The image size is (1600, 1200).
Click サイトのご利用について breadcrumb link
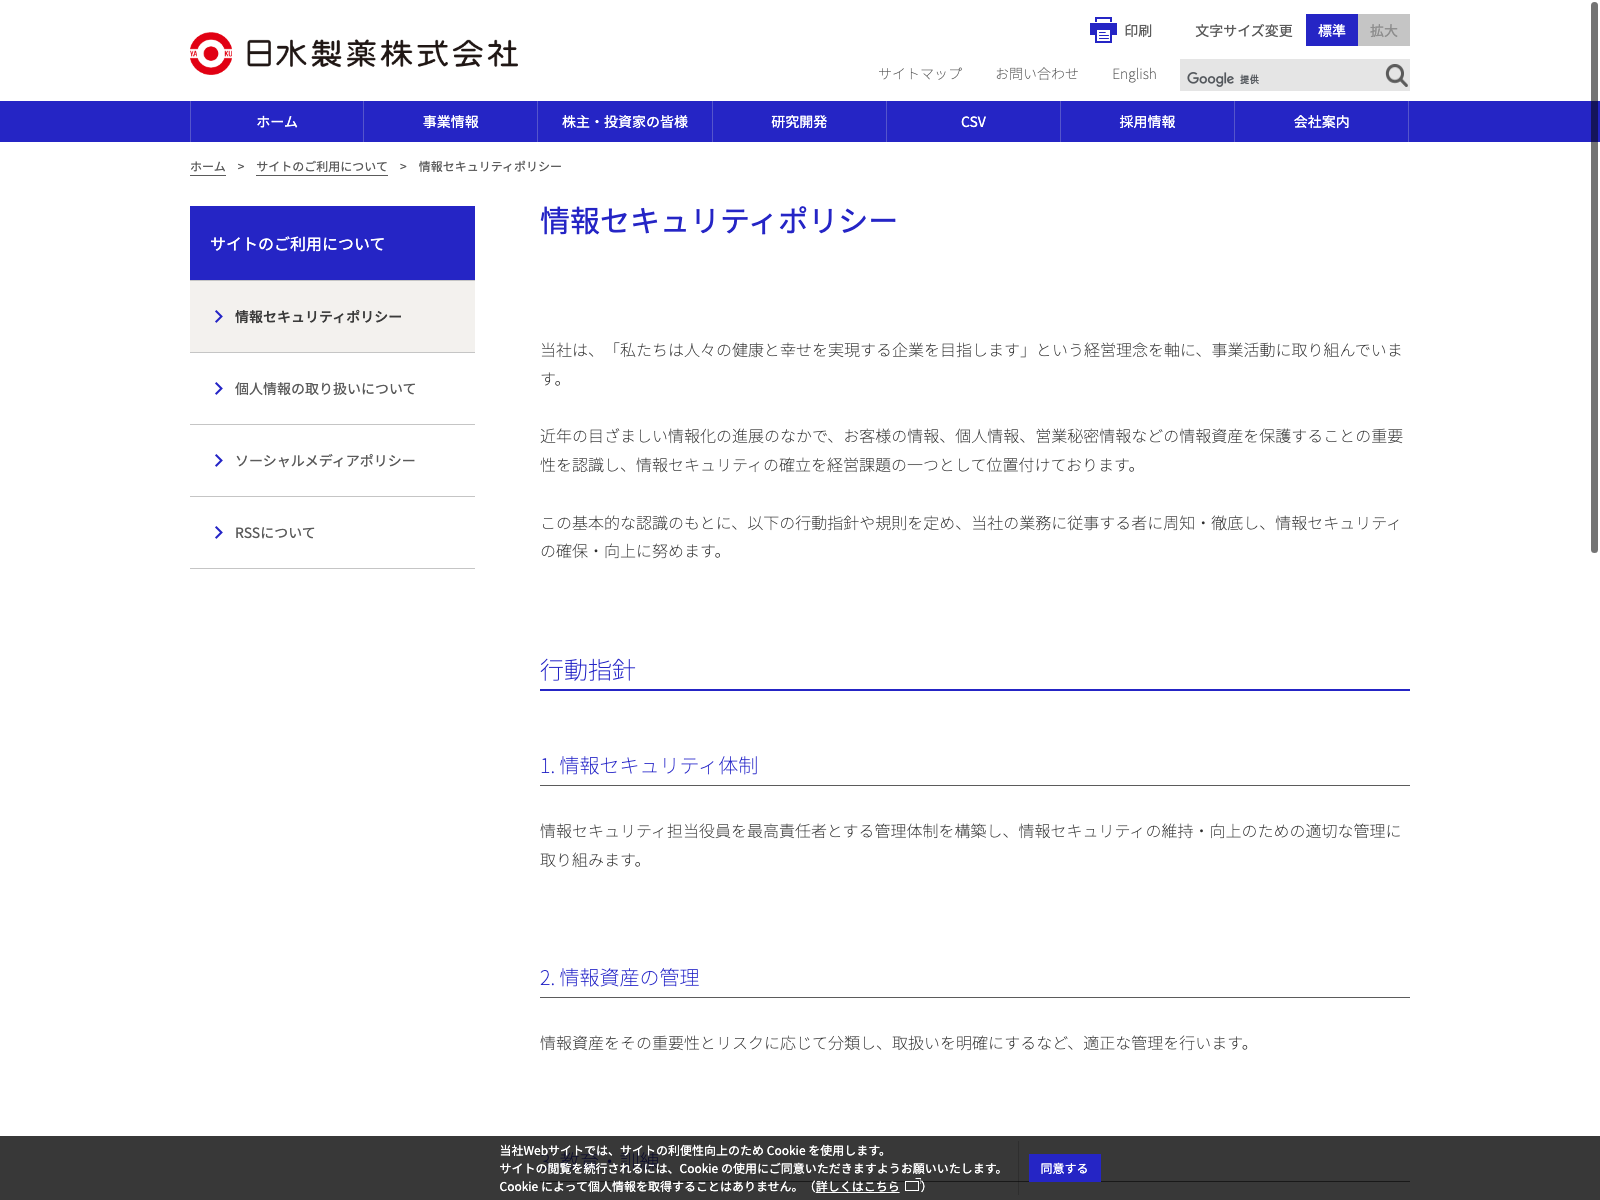[321, 167]
